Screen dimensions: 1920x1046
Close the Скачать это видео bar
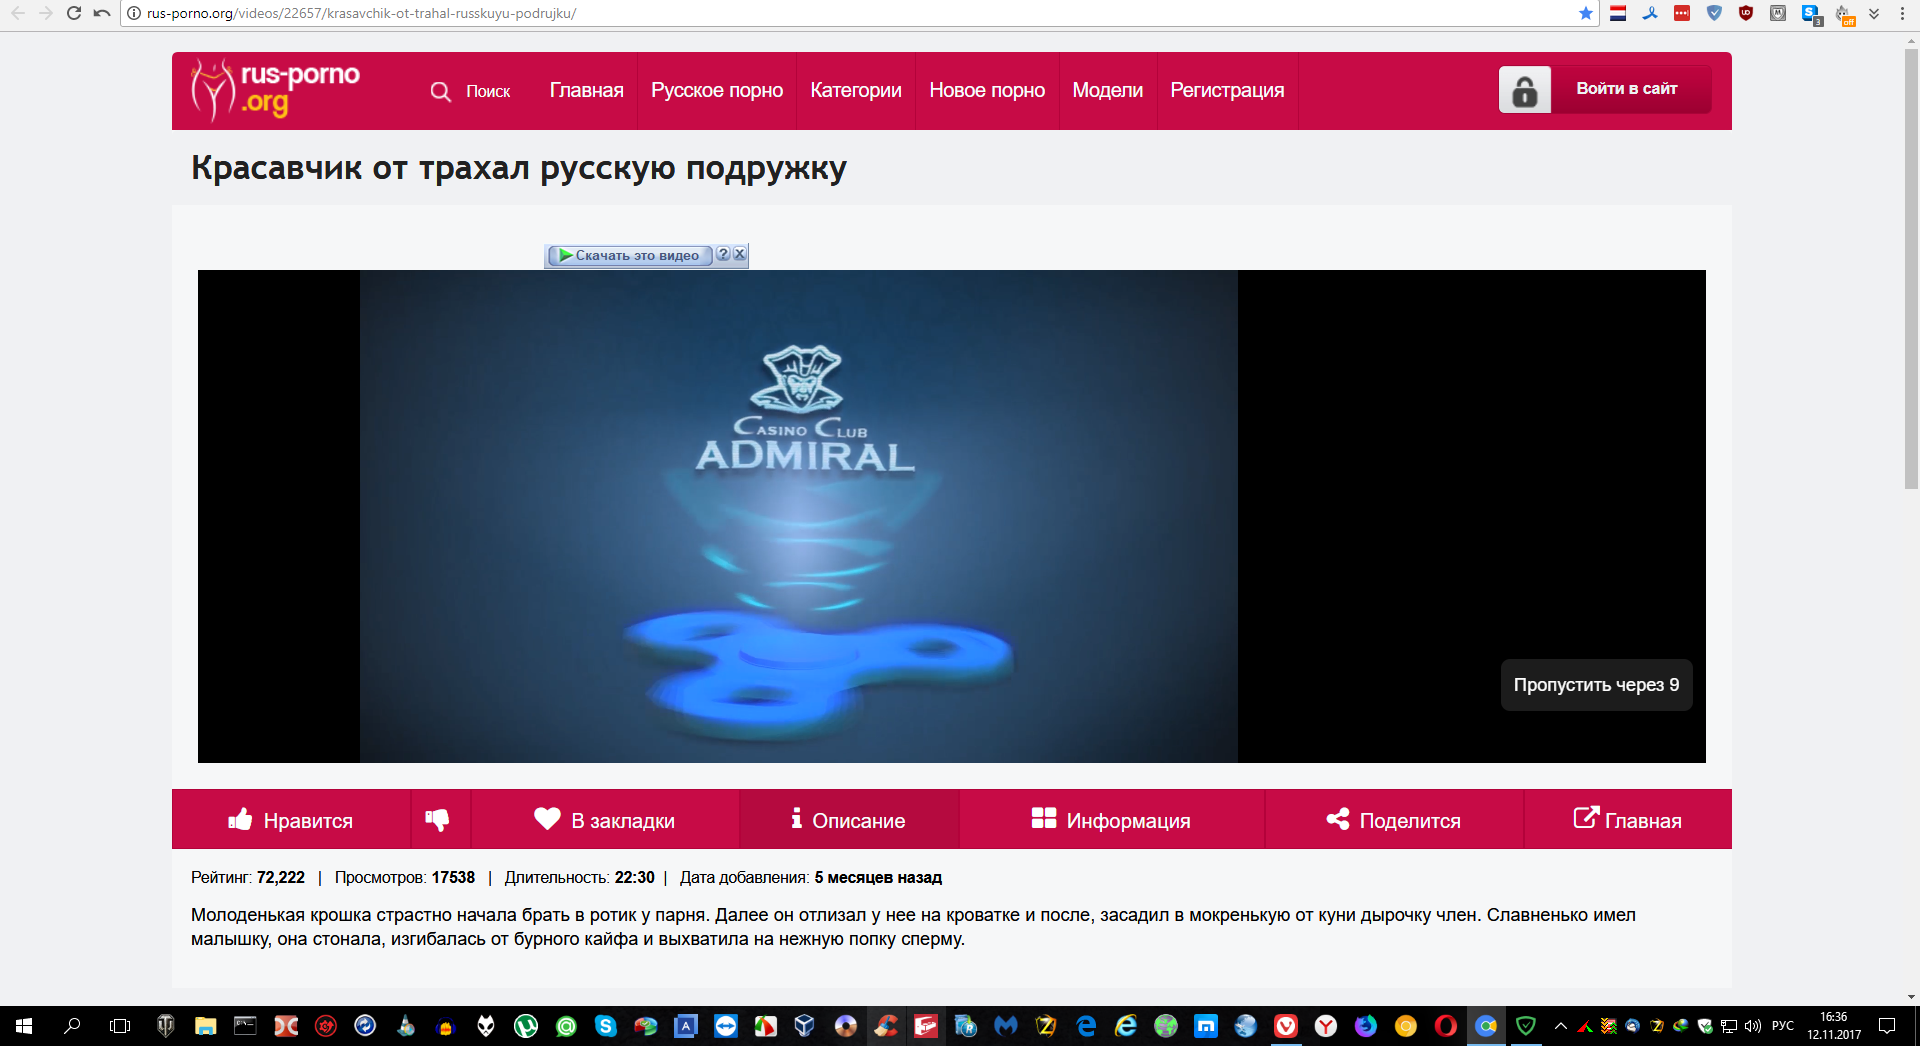pos(740,254)
